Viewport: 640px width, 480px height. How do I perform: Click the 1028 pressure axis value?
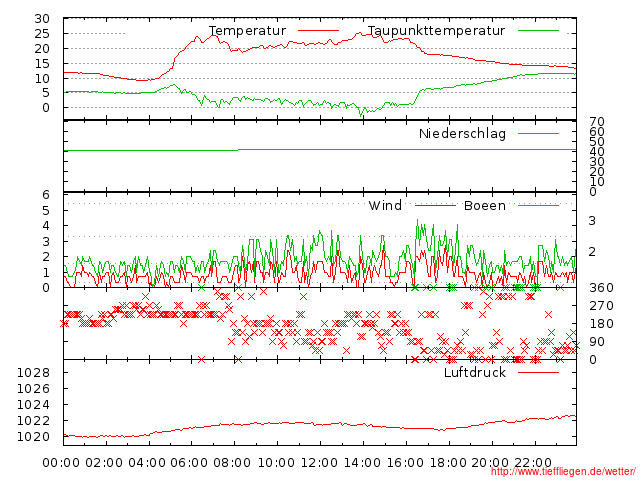33,373
